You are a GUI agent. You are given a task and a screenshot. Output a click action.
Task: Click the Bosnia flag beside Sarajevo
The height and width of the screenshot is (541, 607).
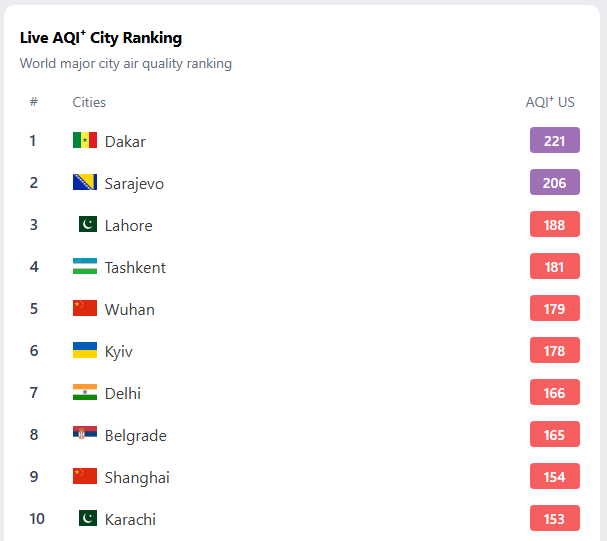85,183
